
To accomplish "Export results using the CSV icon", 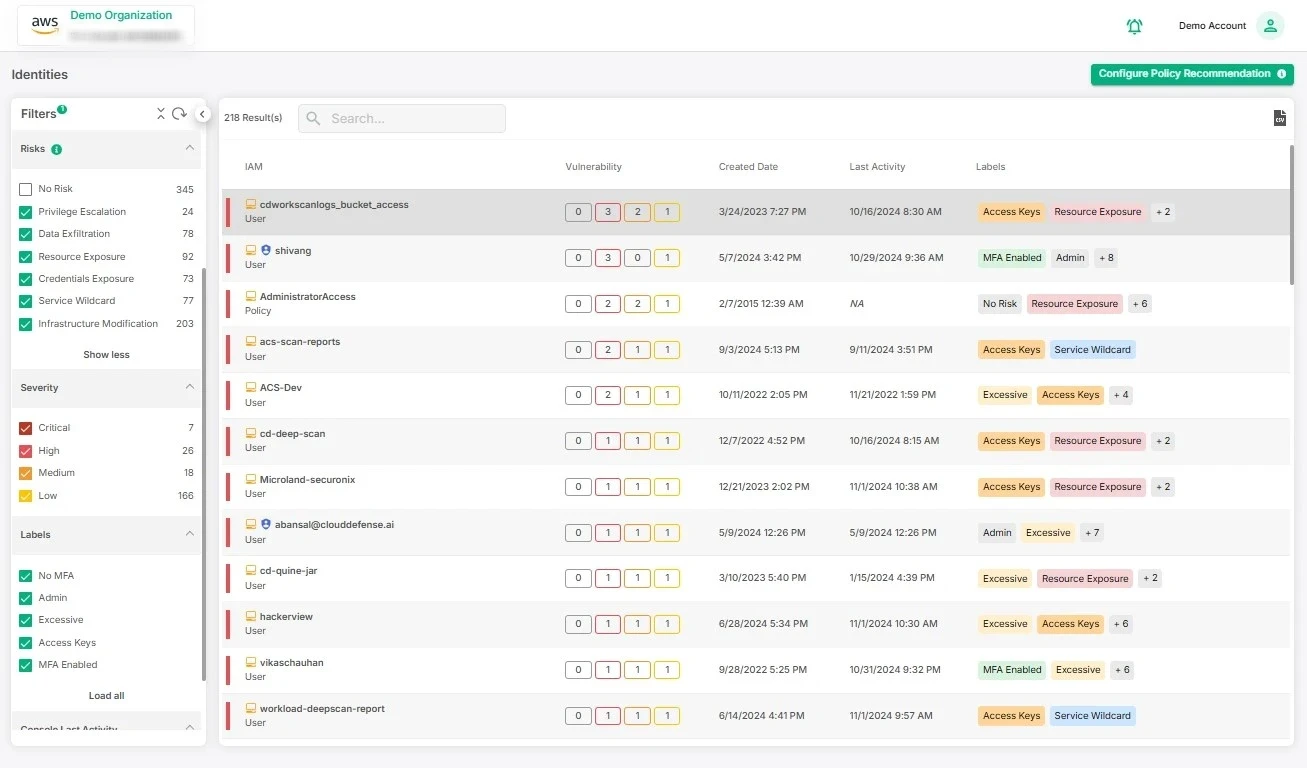I will pos(1279,118).
